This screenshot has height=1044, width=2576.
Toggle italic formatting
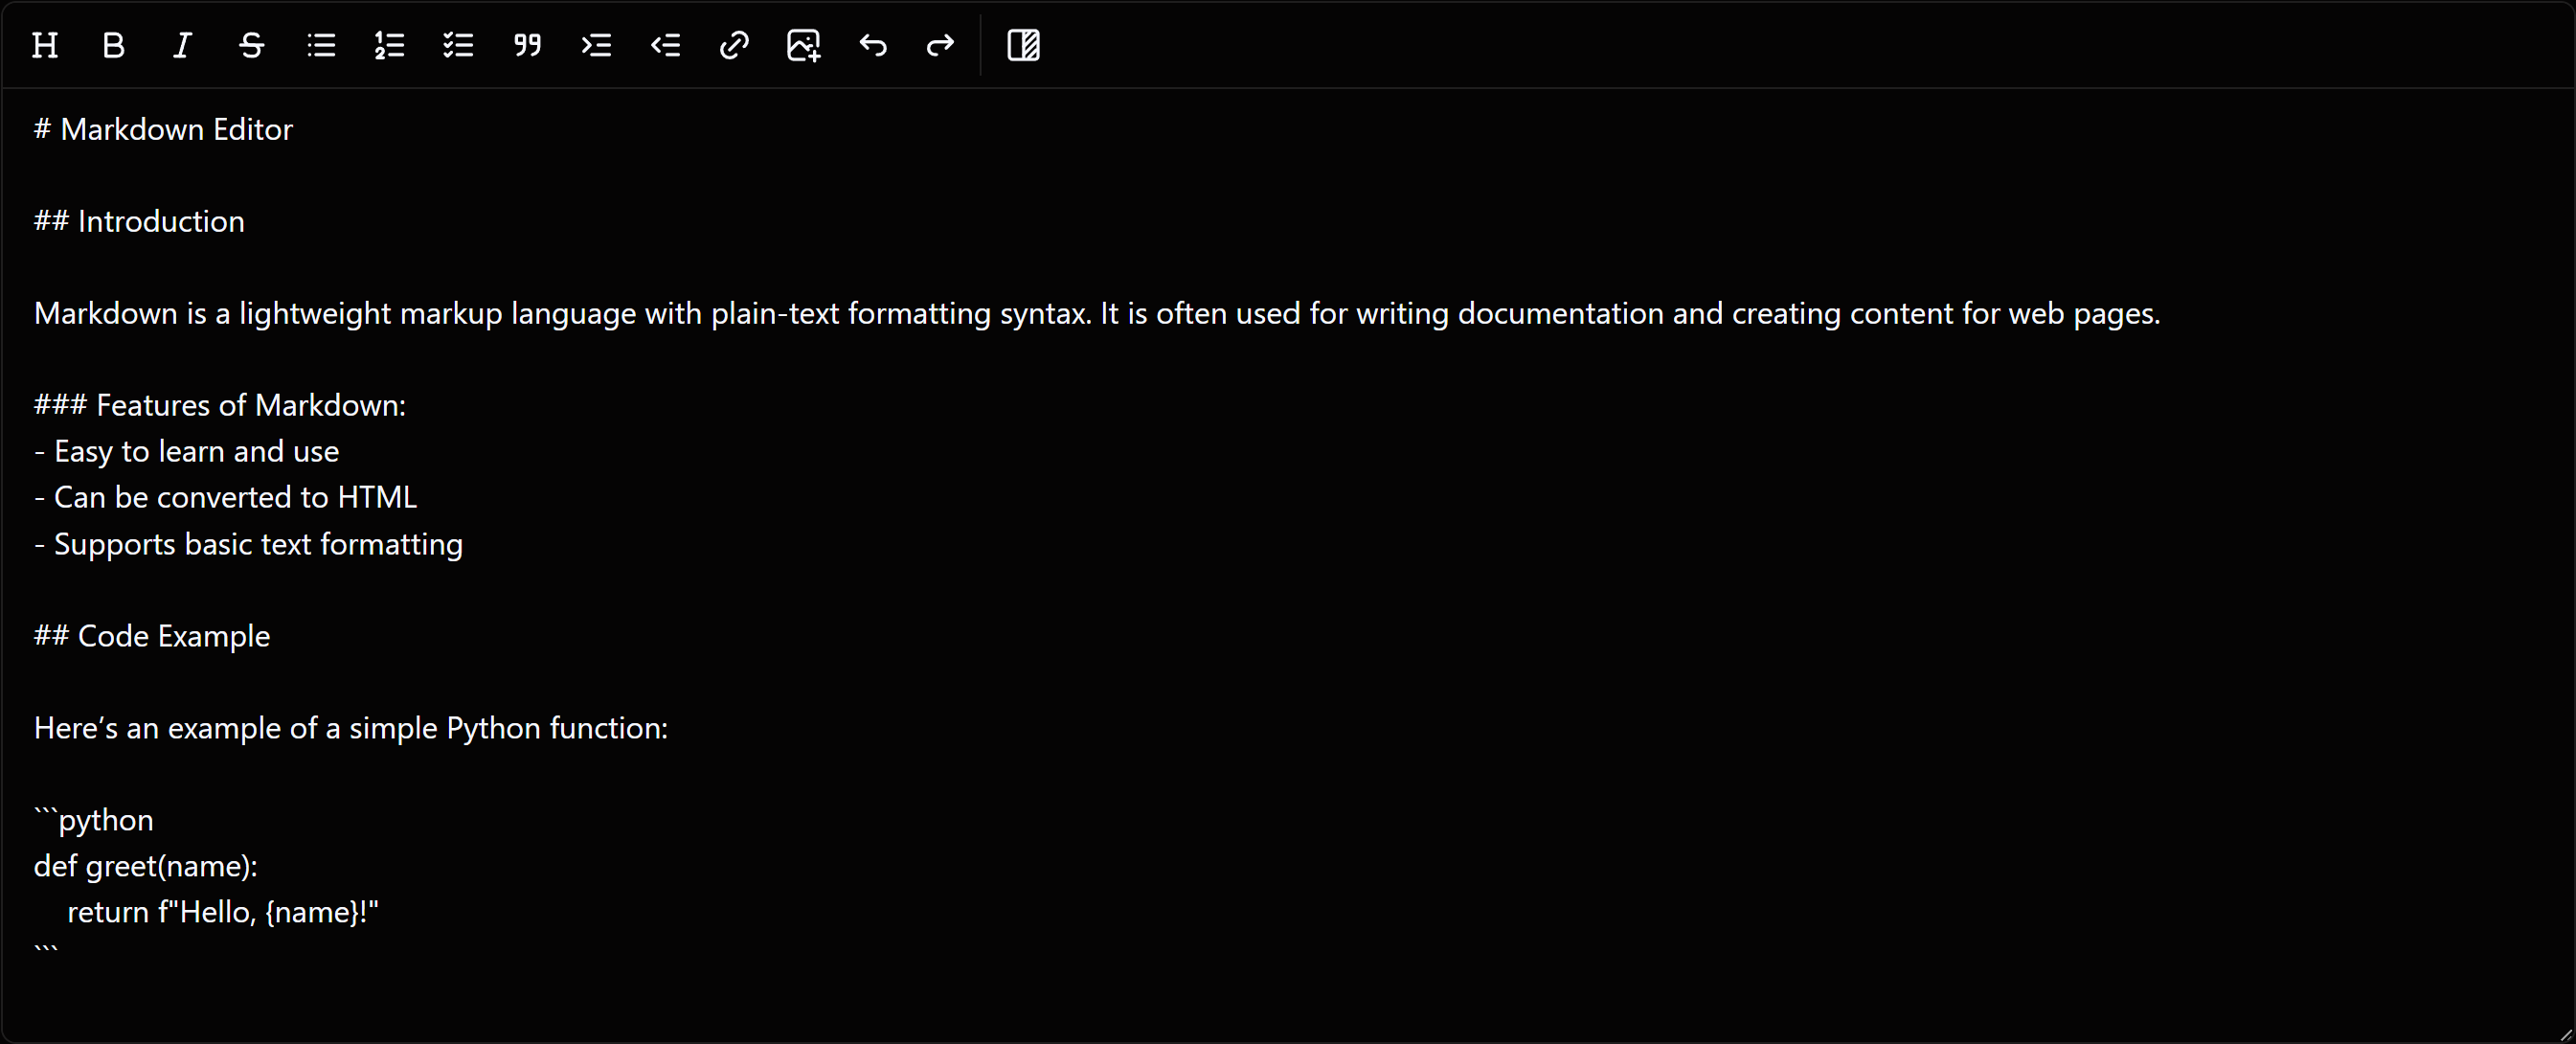181,45
